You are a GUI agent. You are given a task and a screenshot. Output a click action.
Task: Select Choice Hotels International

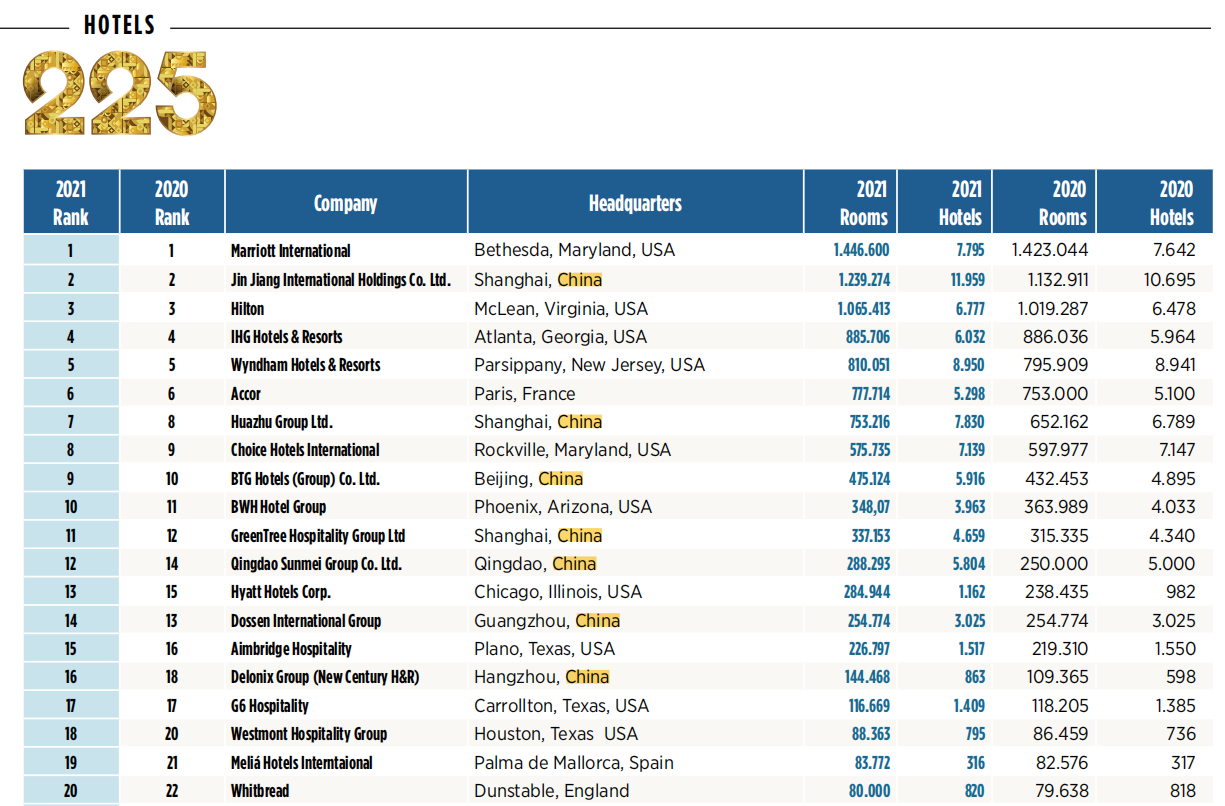[305, 450]
